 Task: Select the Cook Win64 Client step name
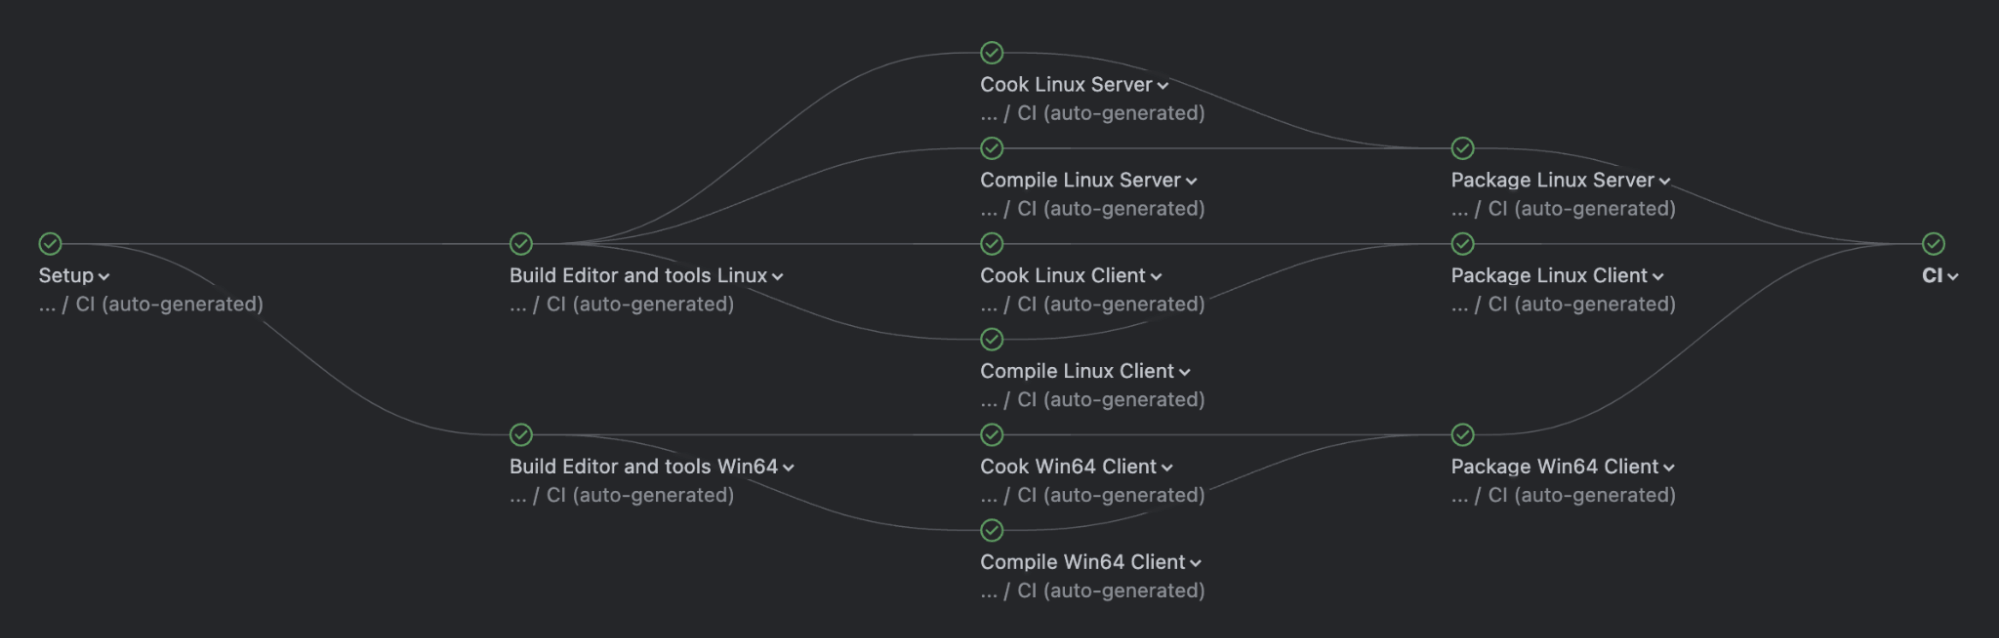coord(1068,467)
